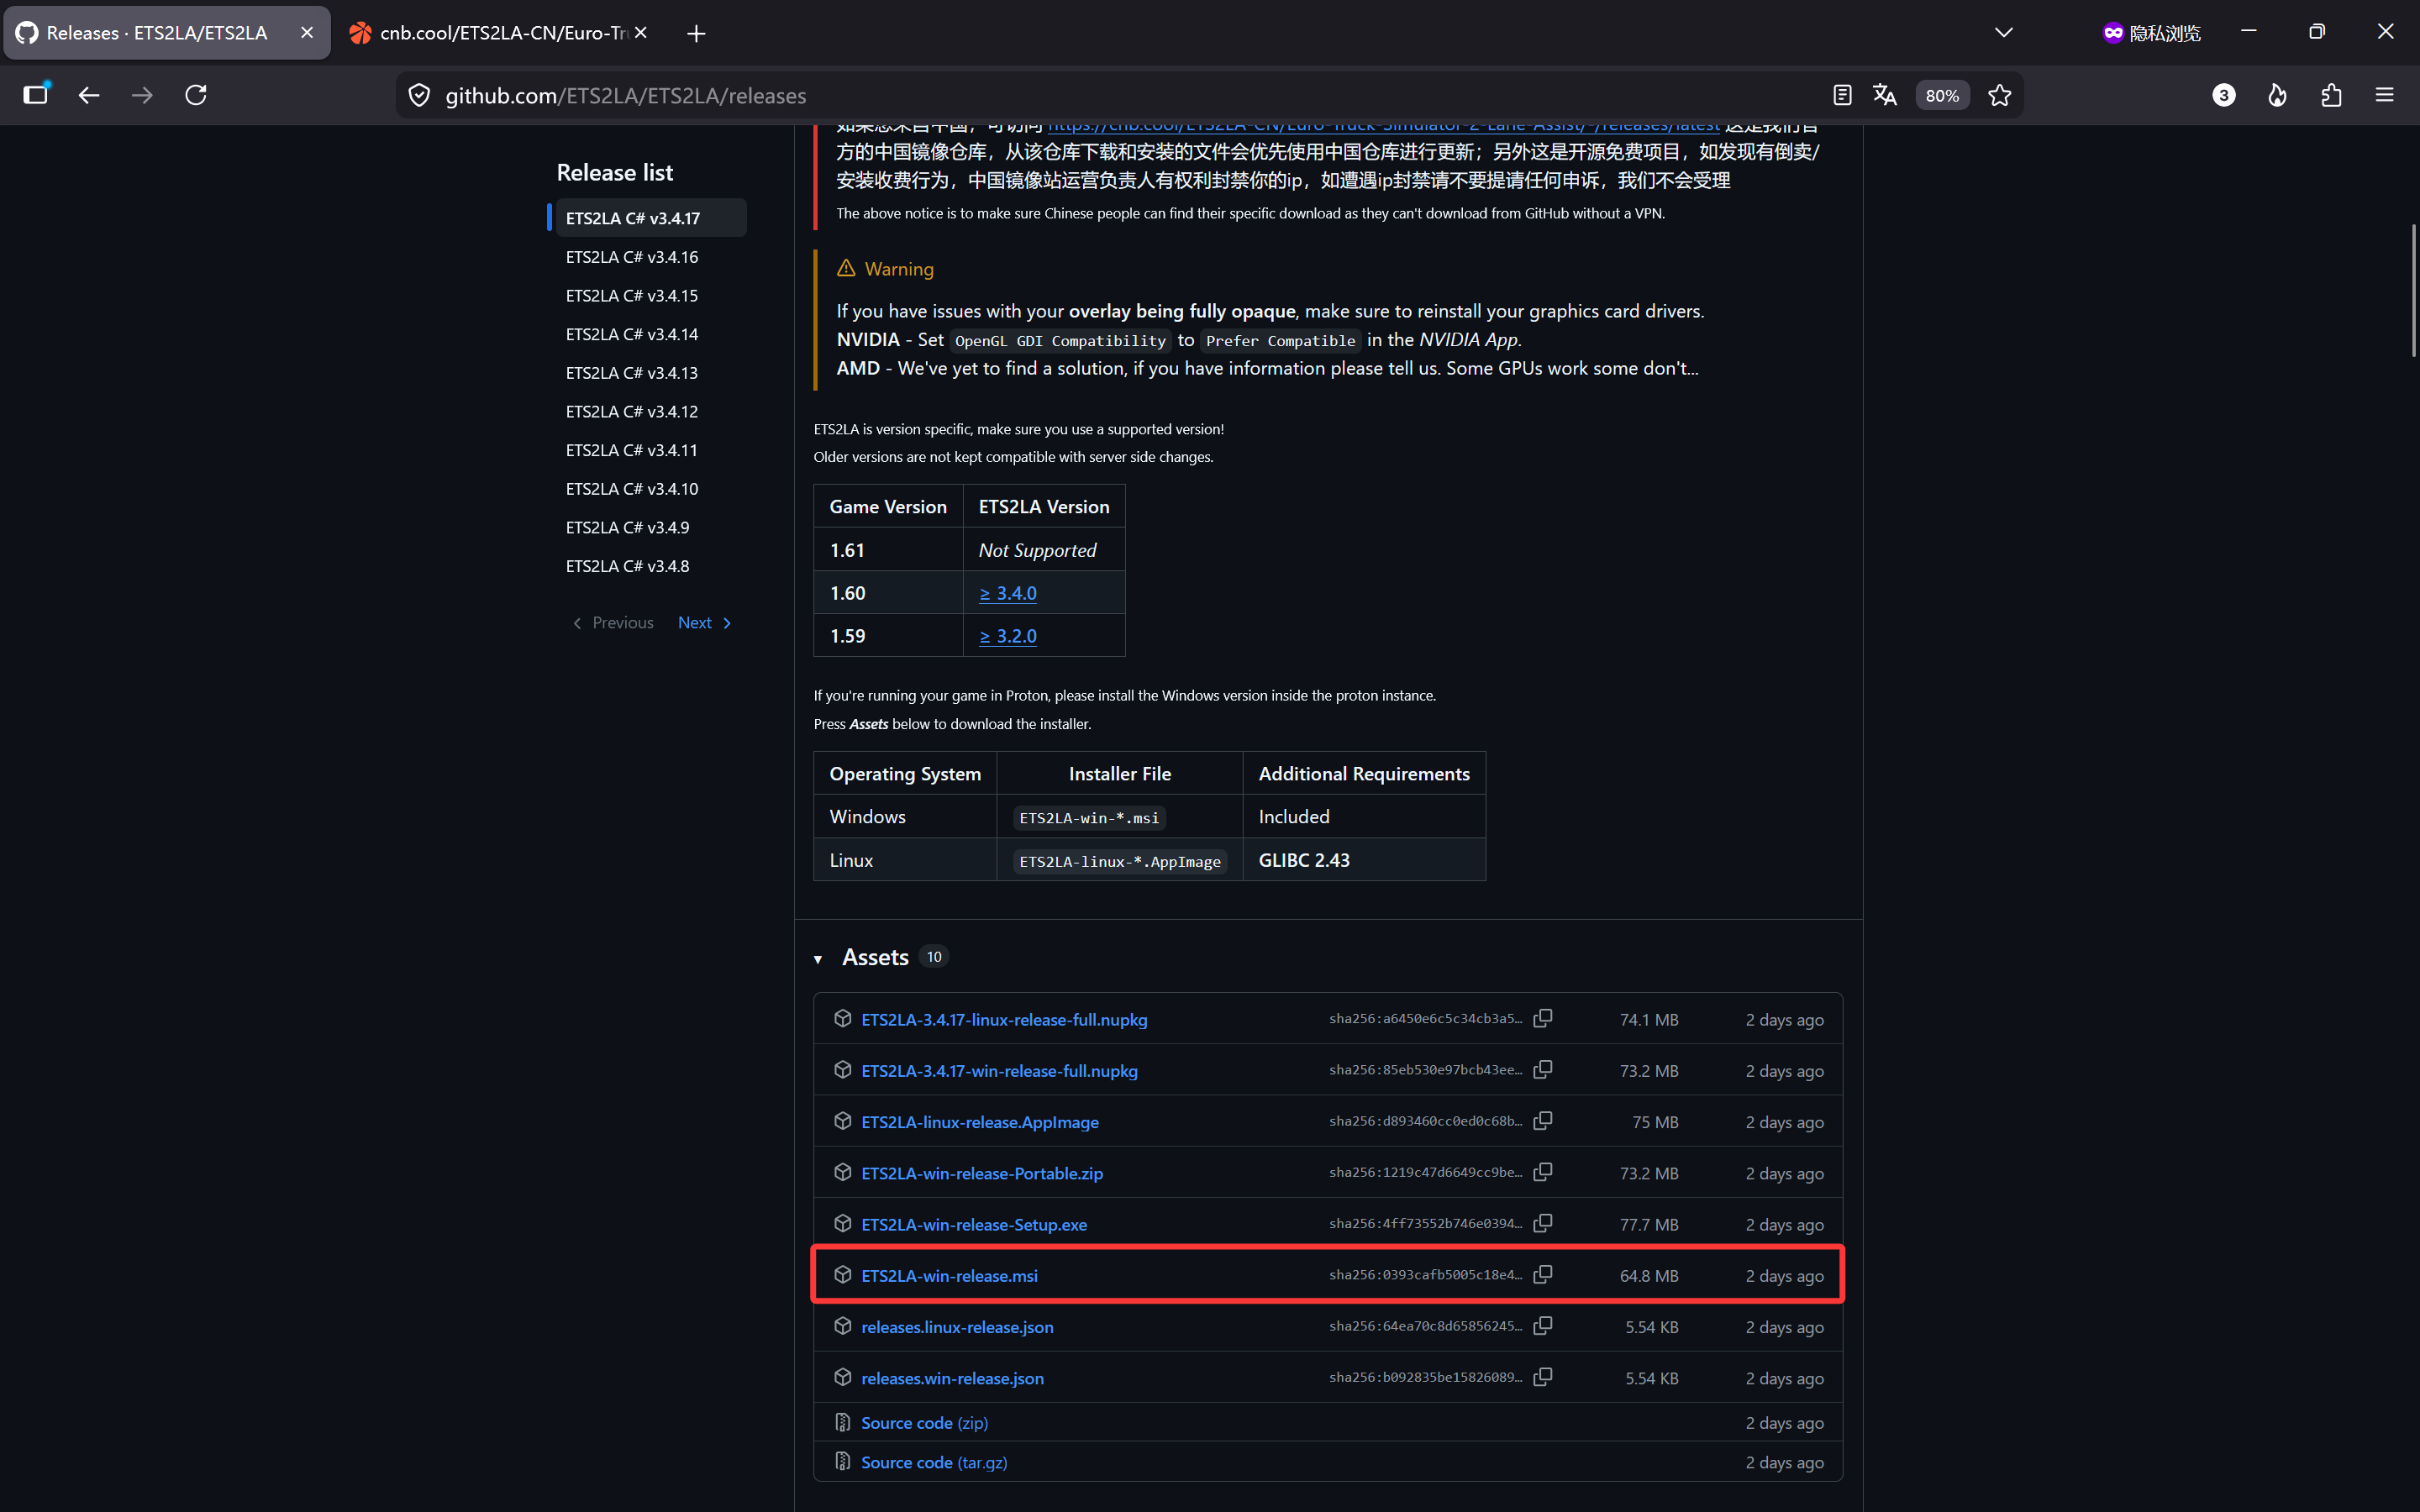Viewport: 2420px width, 1512px height.
Task: Copy sha256 of win-release-Setup.exe
Action: click(1543, 1223)
